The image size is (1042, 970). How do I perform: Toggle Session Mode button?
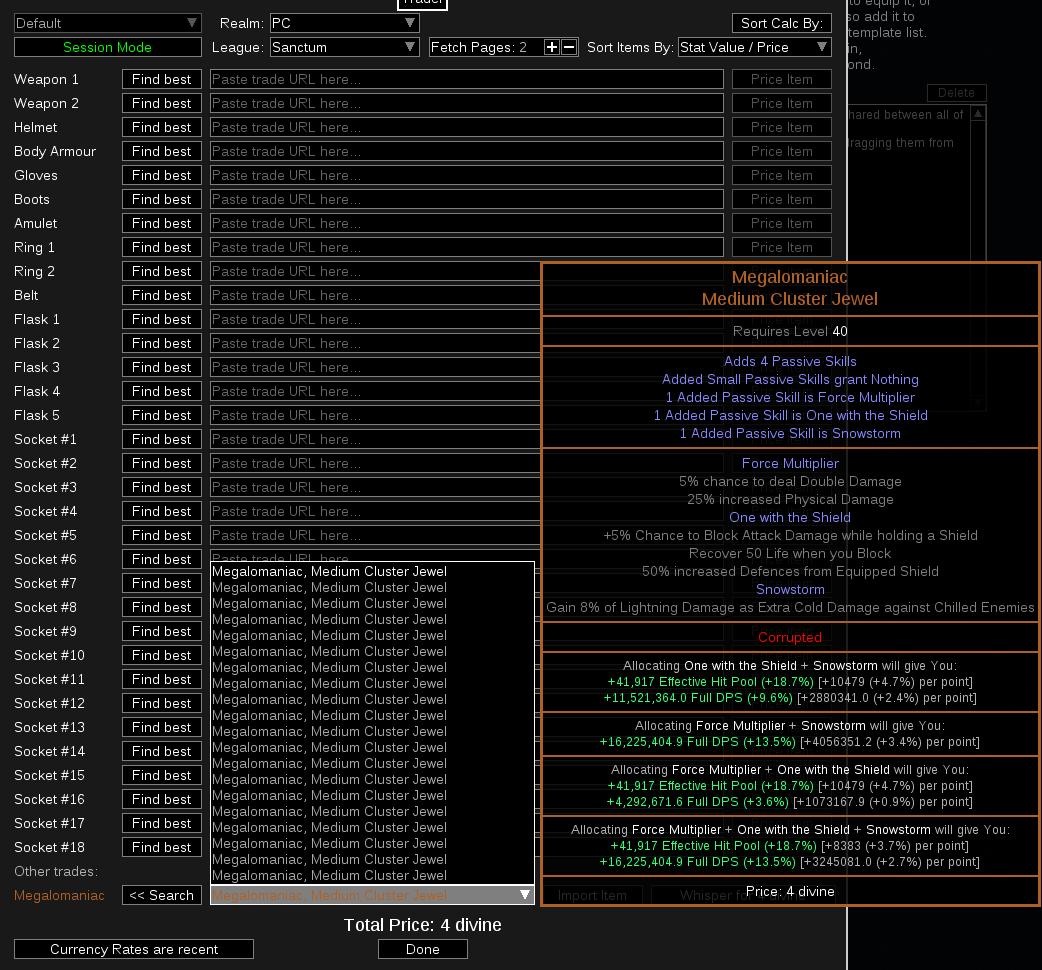coord(108,47)
